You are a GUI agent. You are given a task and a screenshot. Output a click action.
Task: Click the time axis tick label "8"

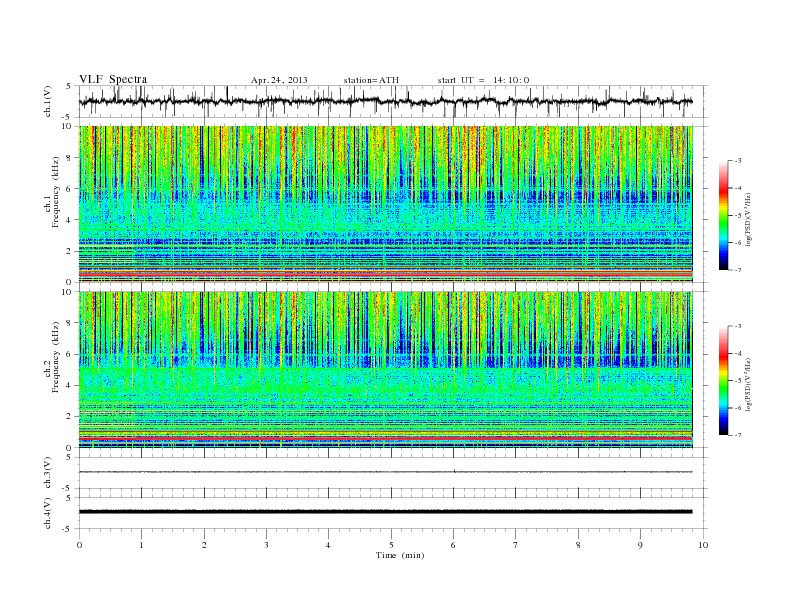click(x=578, y=545)
